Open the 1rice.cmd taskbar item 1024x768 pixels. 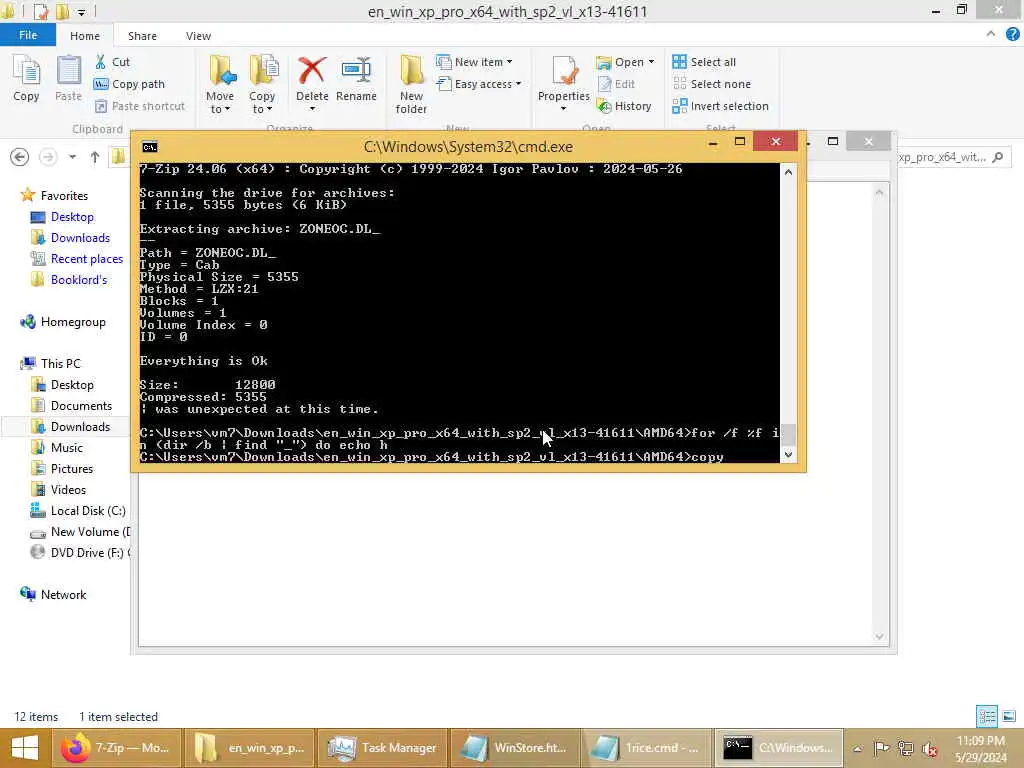647,748
